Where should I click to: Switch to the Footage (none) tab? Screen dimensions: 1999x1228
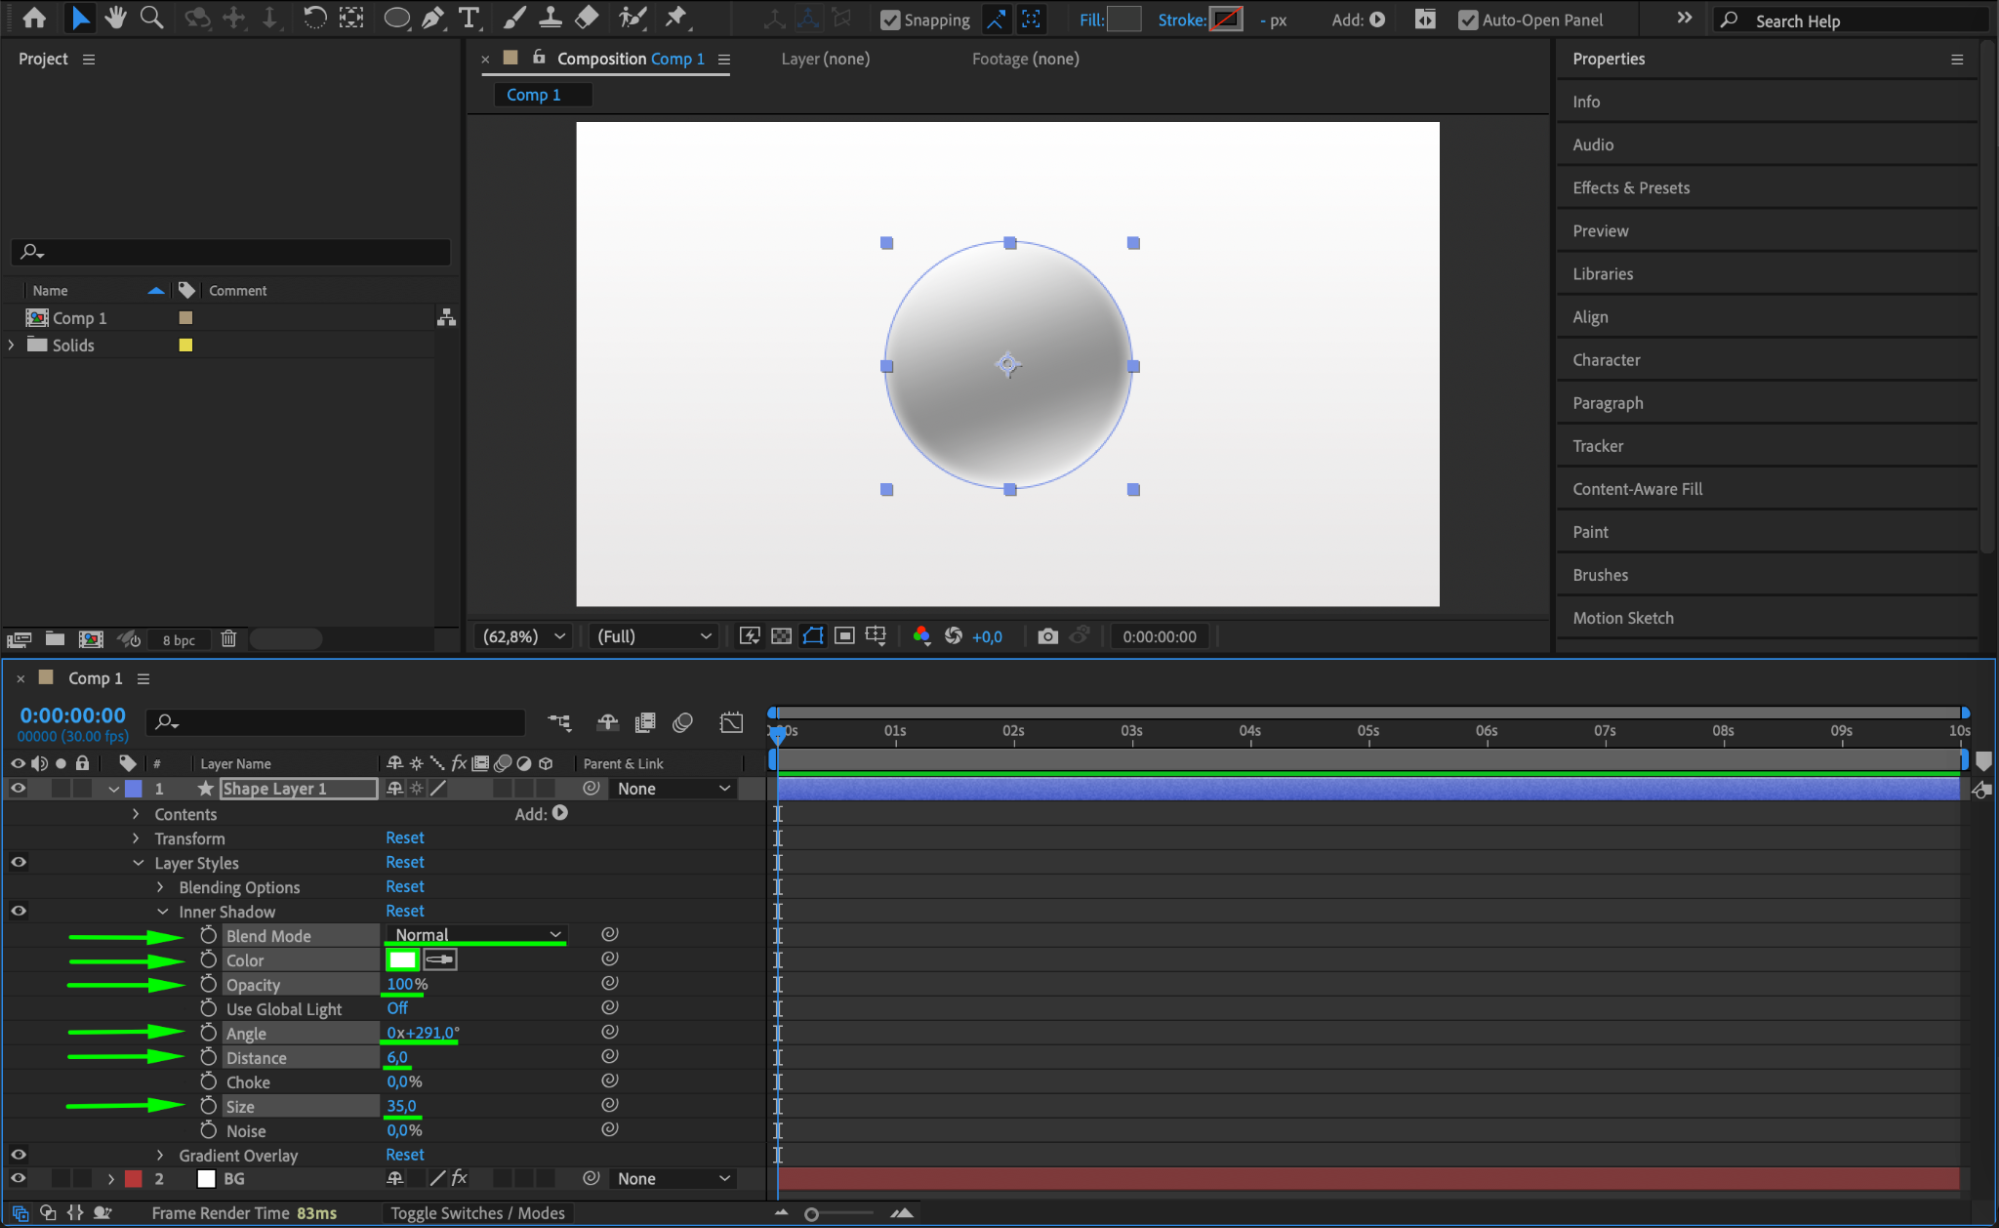1025,59
